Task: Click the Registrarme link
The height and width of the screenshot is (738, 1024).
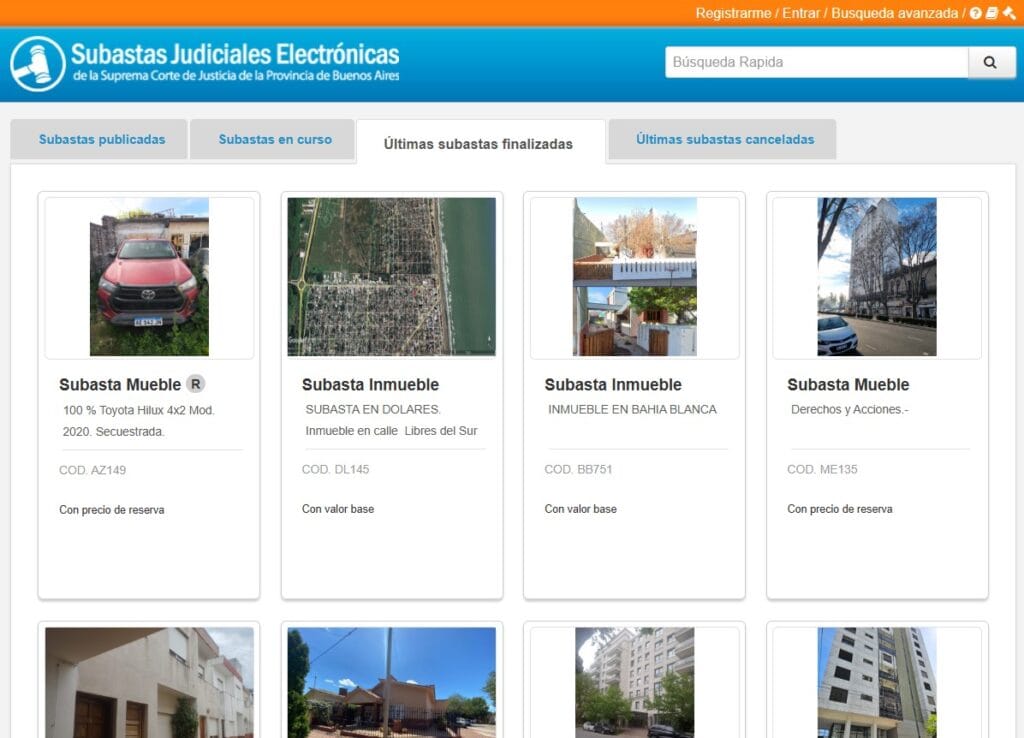Action: pos(733,13)
